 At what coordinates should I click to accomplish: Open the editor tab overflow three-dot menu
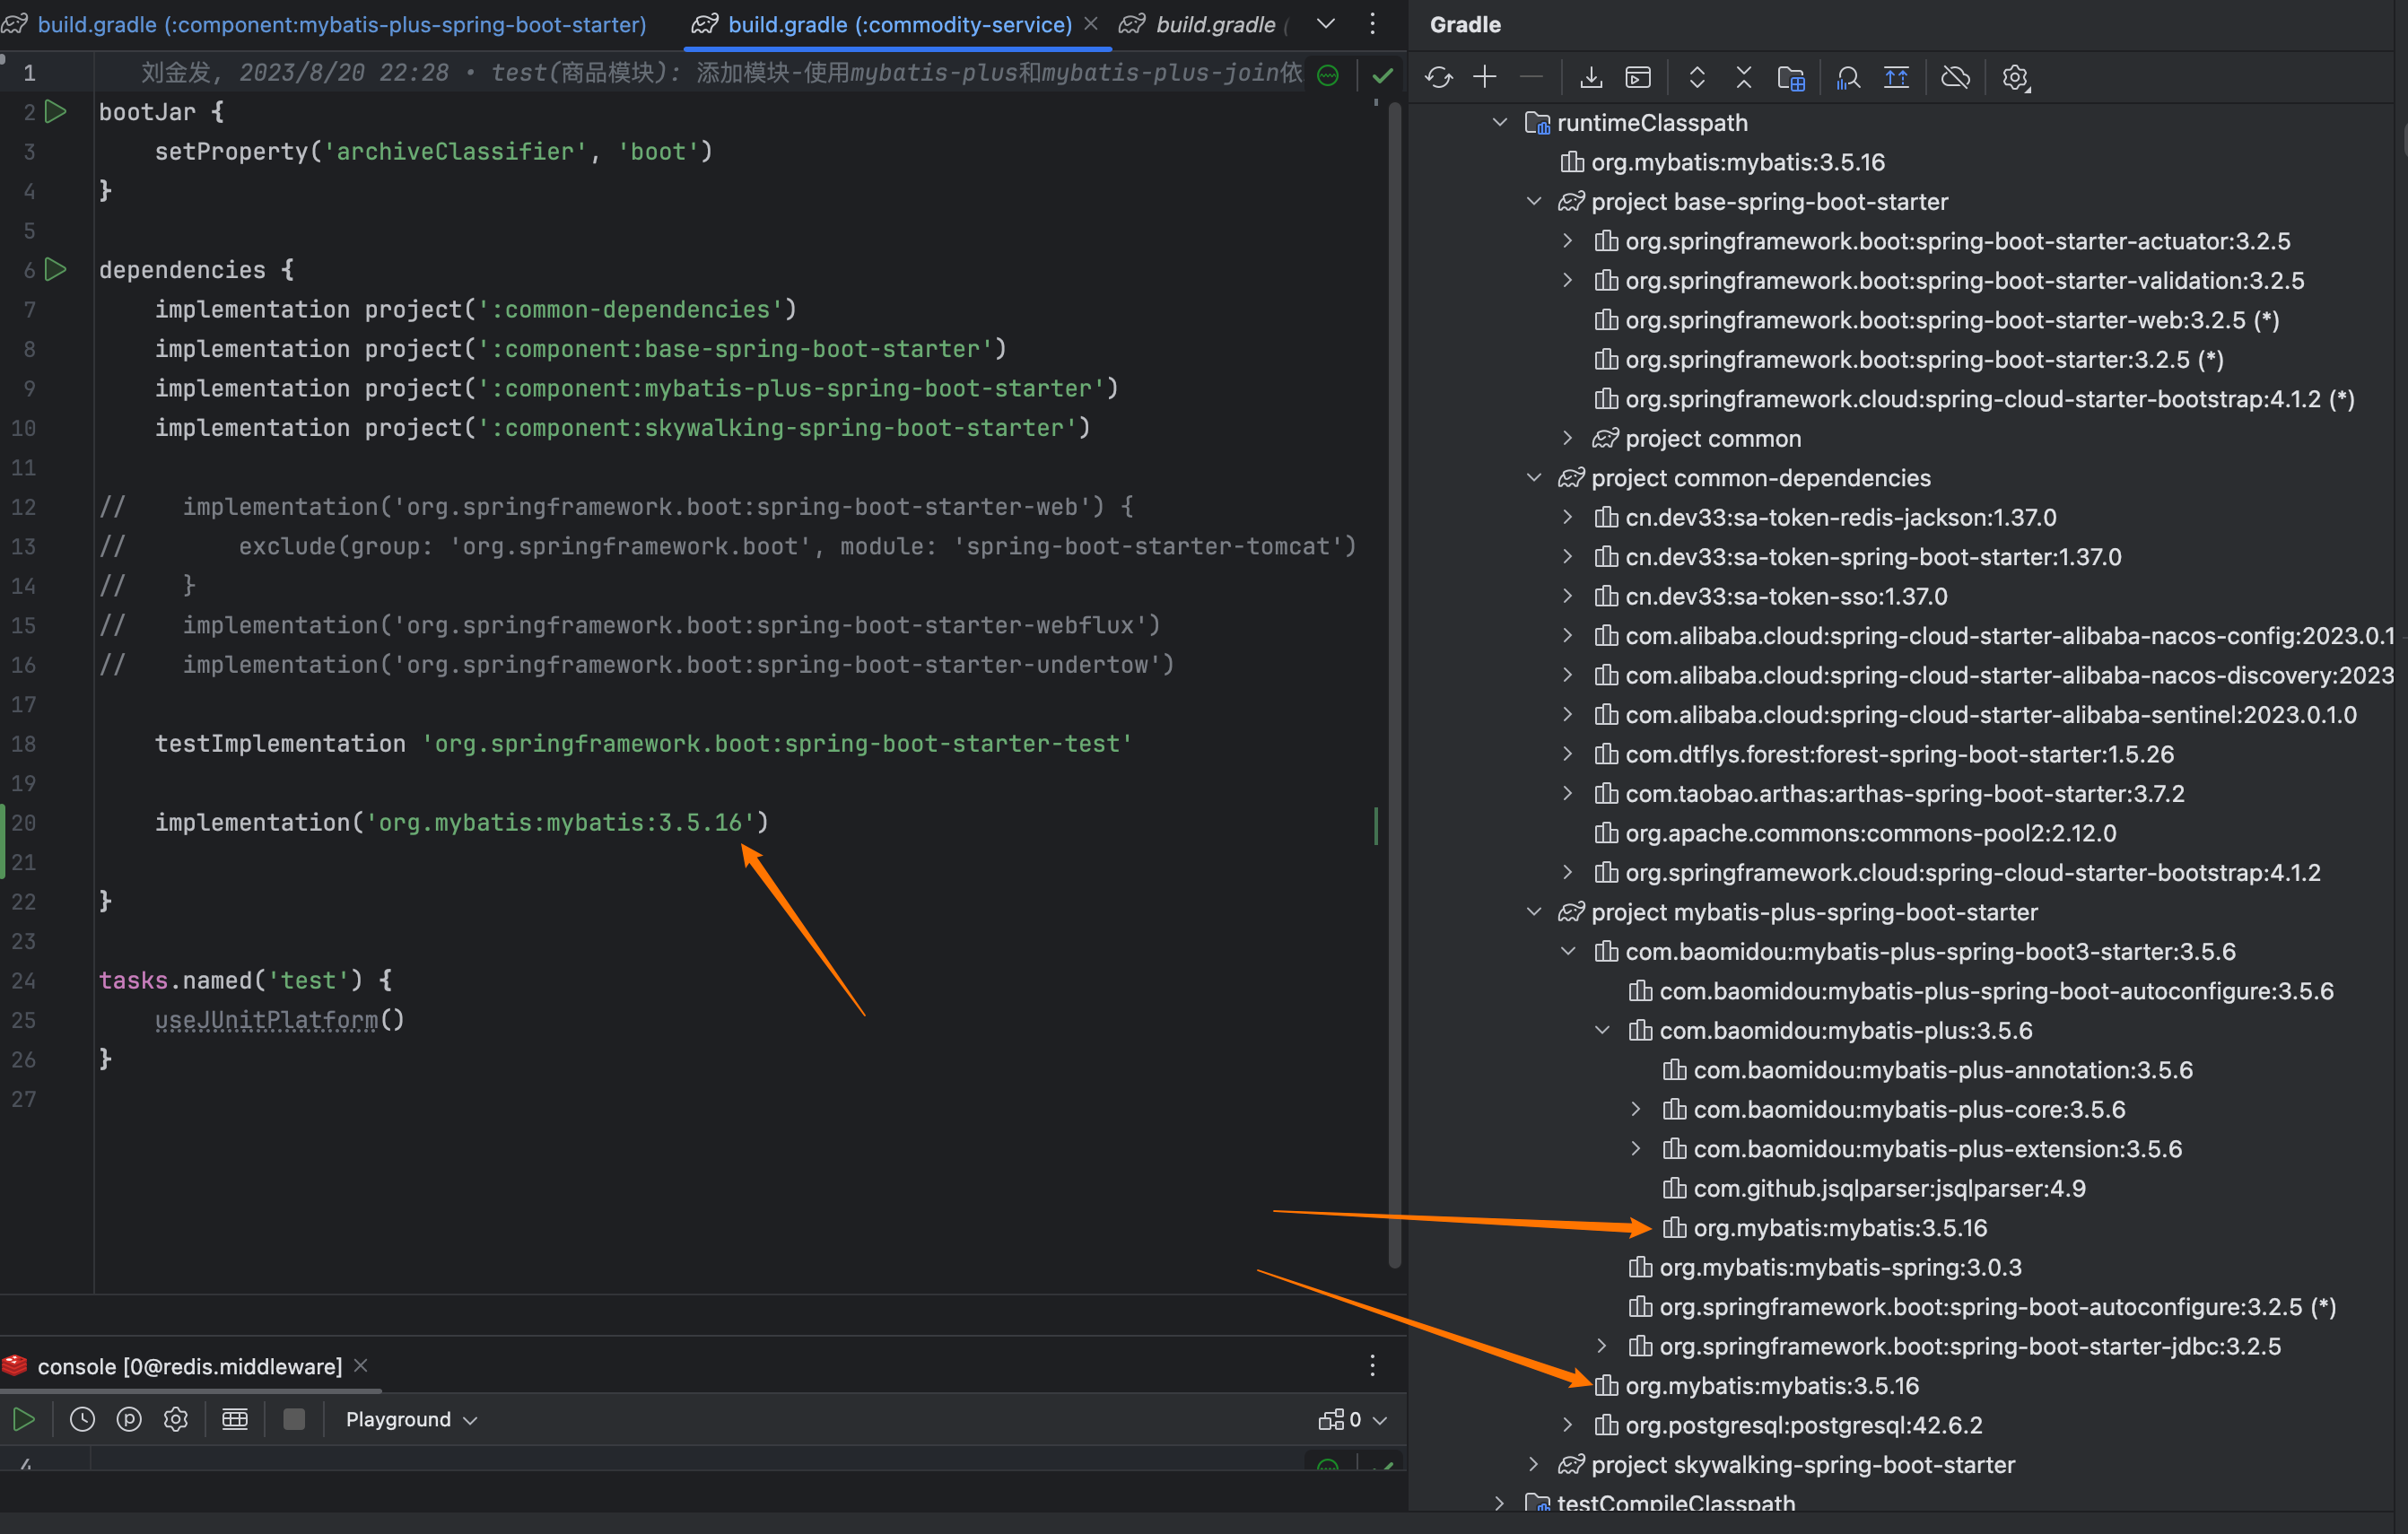1372,24
